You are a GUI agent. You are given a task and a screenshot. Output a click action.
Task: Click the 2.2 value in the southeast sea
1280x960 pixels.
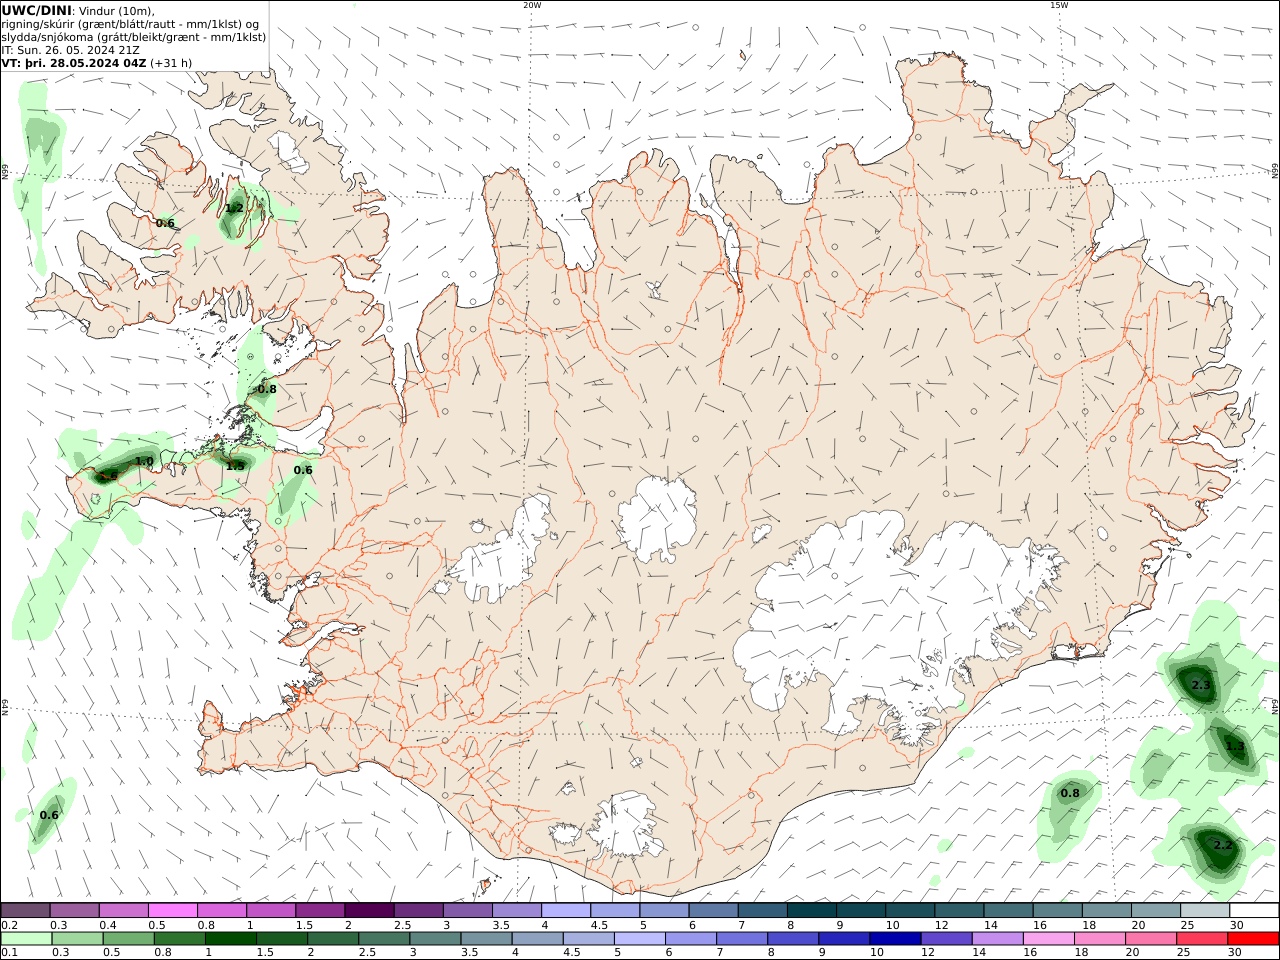click(1223, 845)
